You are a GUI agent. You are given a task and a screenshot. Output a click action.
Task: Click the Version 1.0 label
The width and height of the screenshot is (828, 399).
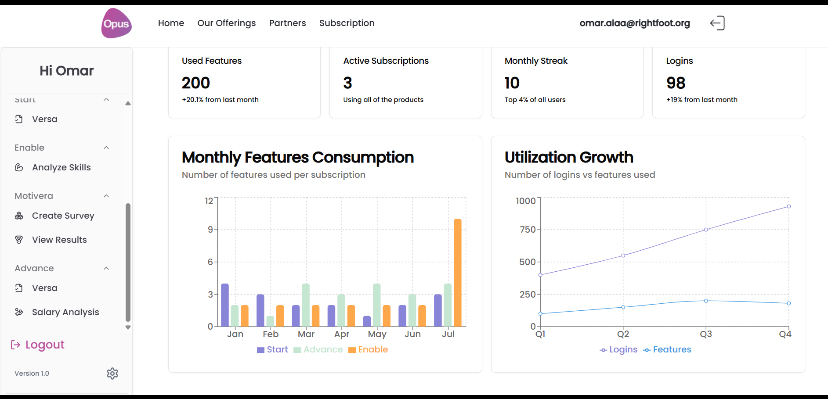point(32,374)
